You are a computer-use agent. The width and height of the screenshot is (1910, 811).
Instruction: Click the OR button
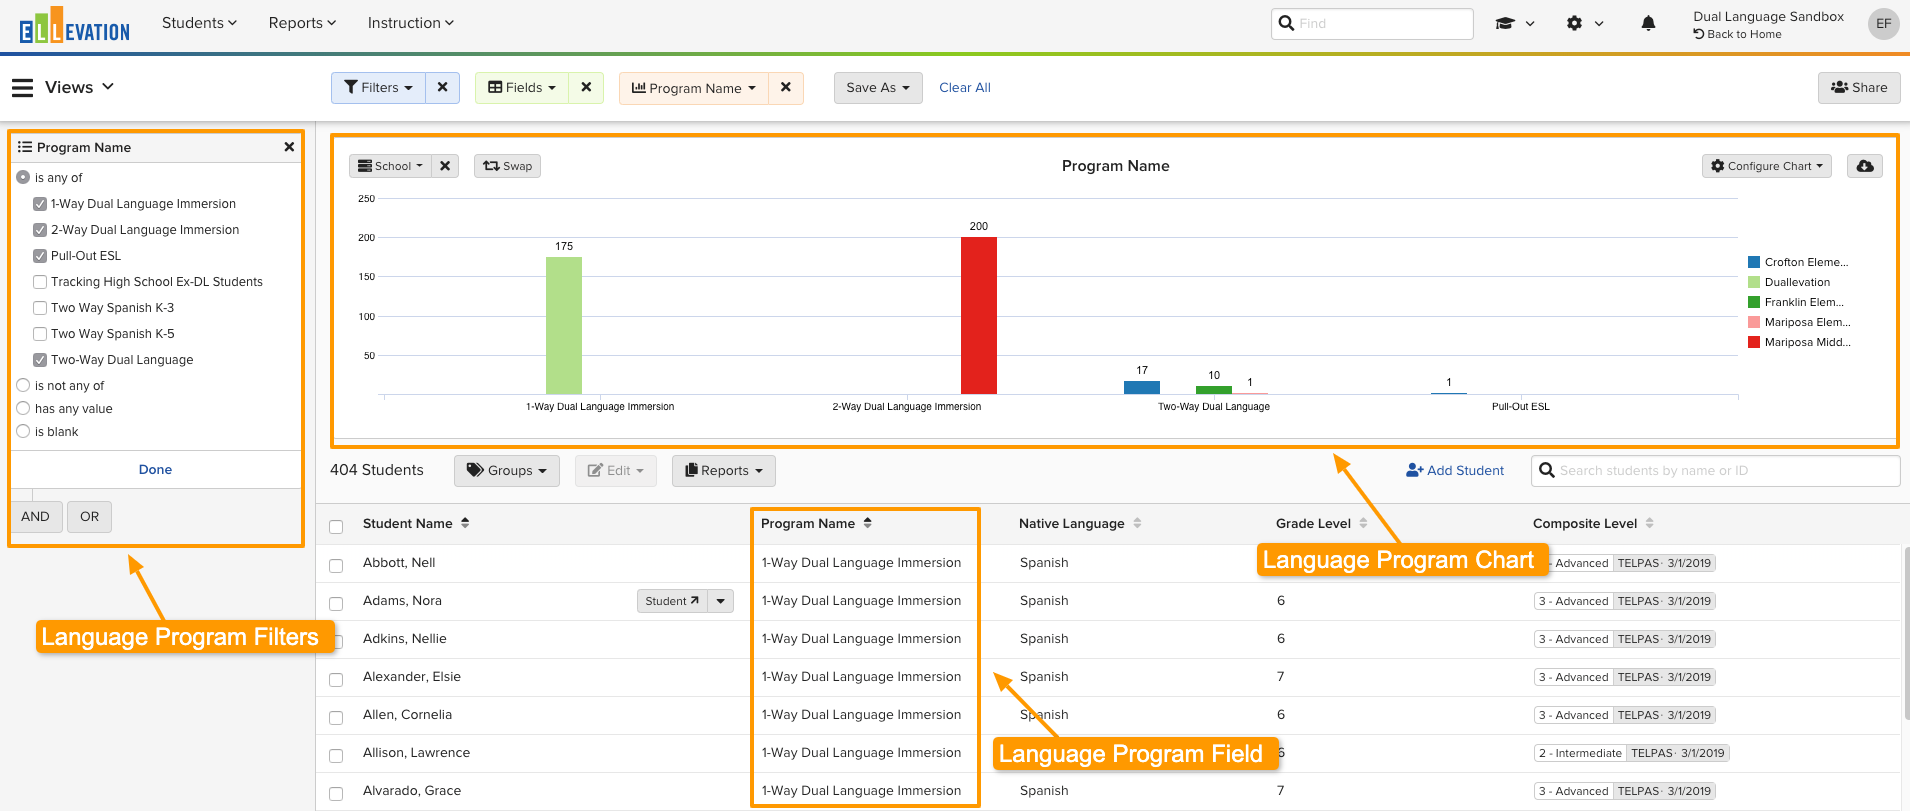coord(90,516)
